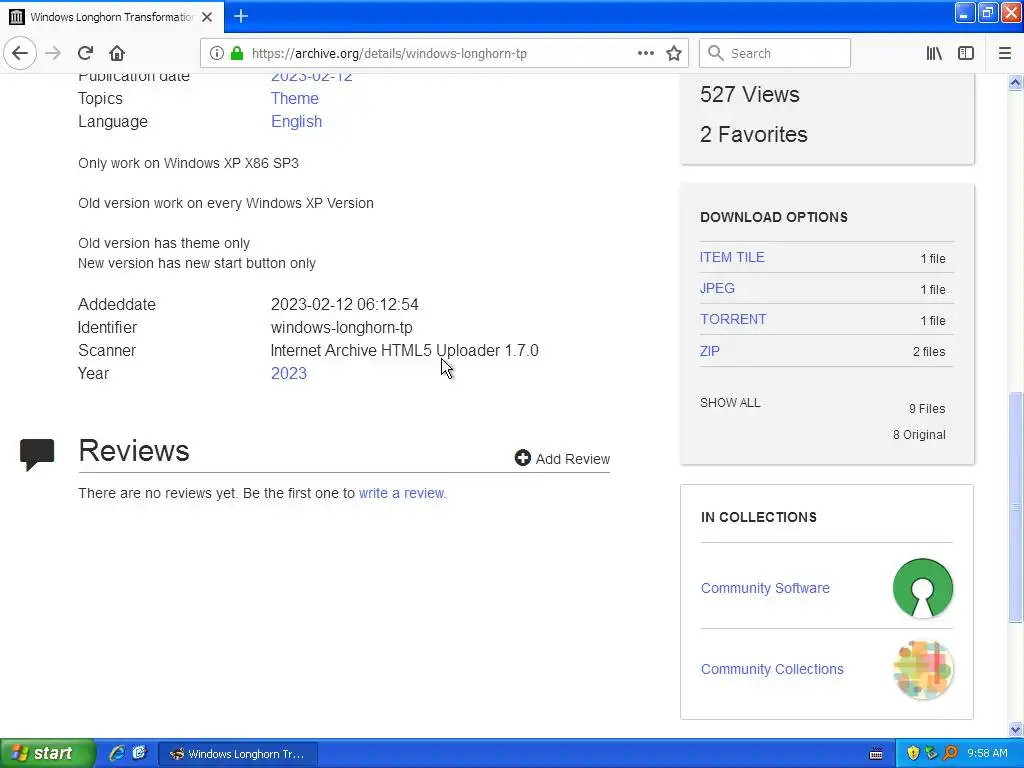1024x768 pixels.
Task: Reload the page with the refresh icon
Action: pos(86,53)
